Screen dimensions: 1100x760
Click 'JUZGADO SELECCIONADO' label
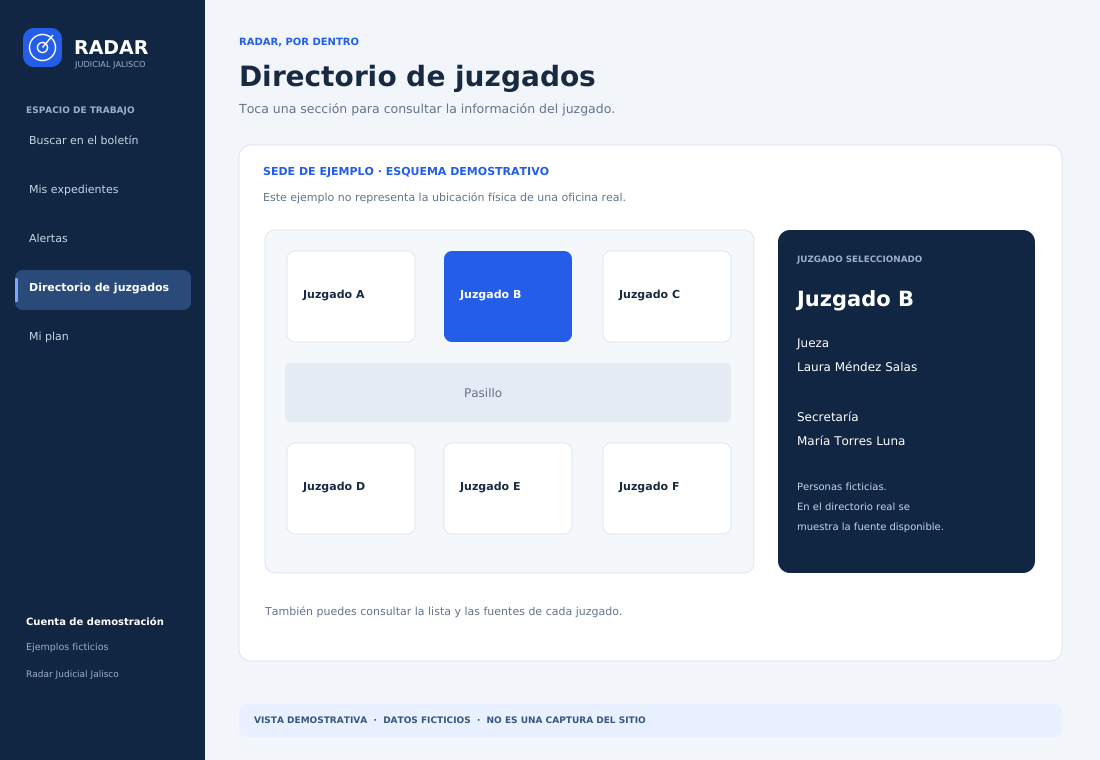pos(859,259)
